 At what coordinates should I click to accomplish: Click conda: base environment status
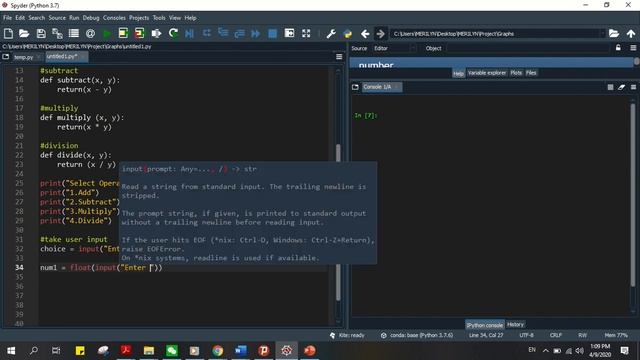pyautogui.click(x=417, y=336)
